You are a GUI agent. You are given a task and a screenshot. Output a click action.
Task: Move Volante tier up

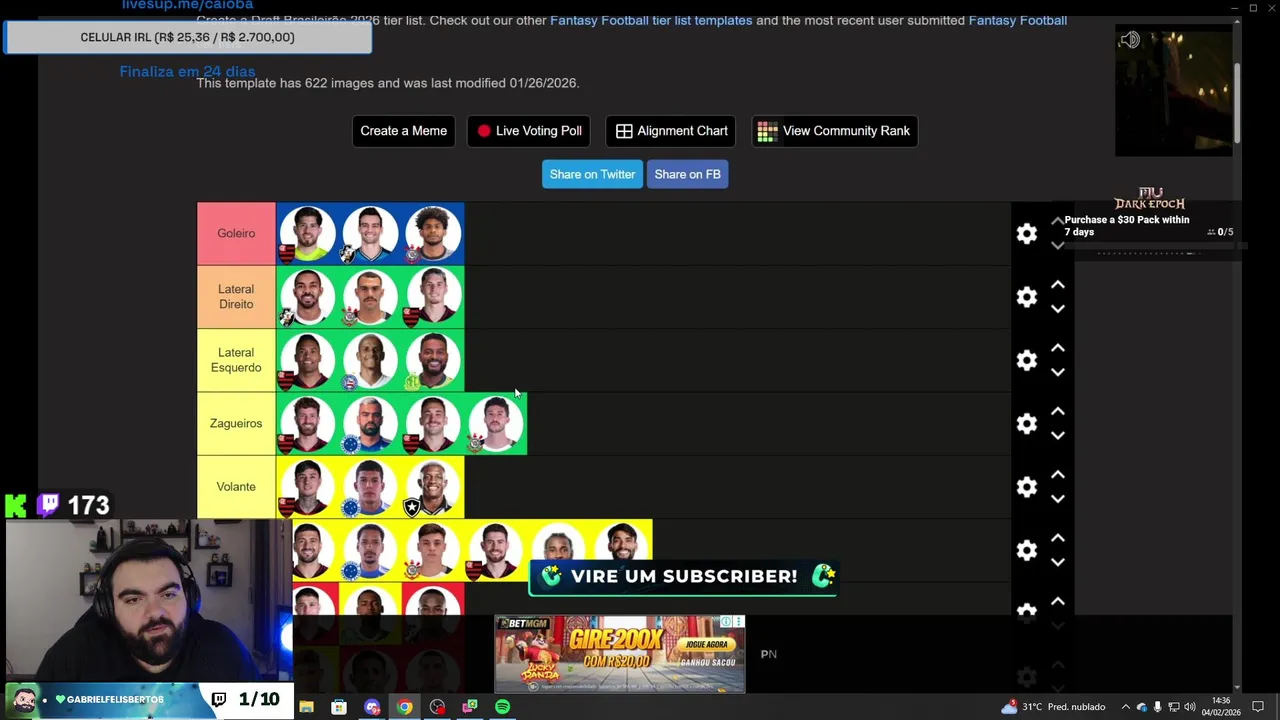coord(1058,475)
